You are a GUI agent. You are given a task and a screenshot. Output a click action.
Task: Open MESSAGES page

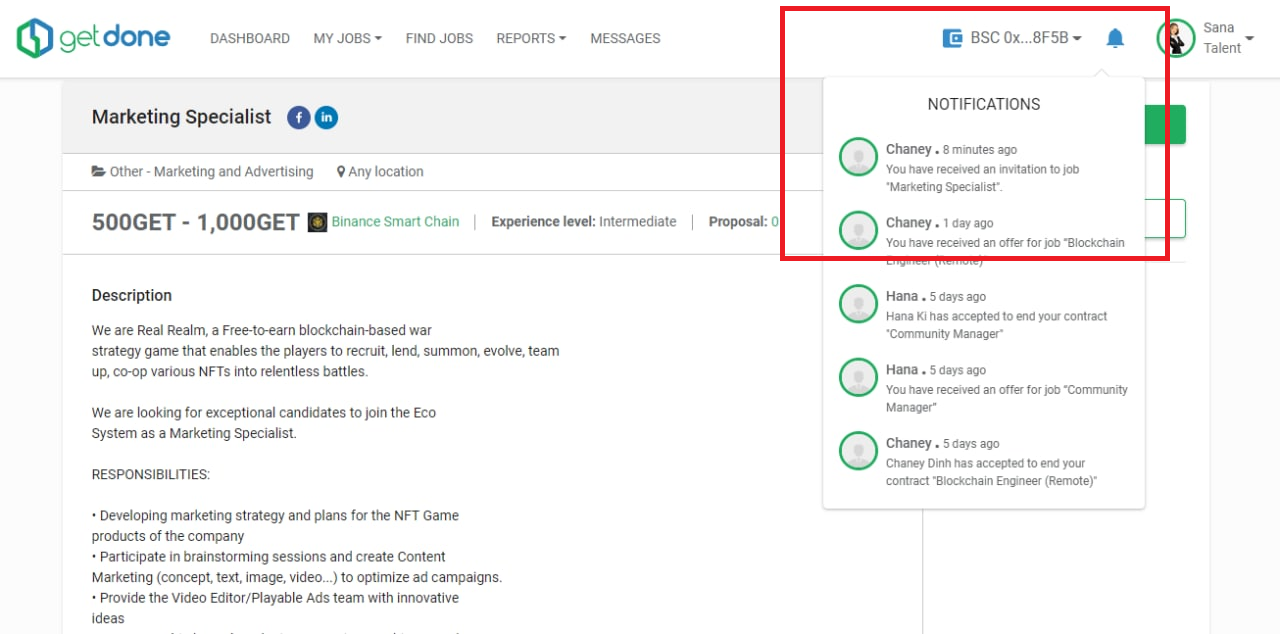tap(625, 38)
